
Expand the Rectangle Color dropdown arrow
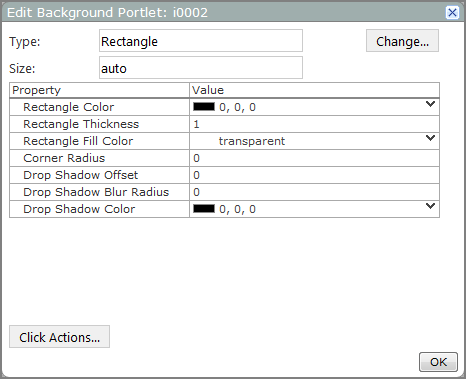pos(430,104)
